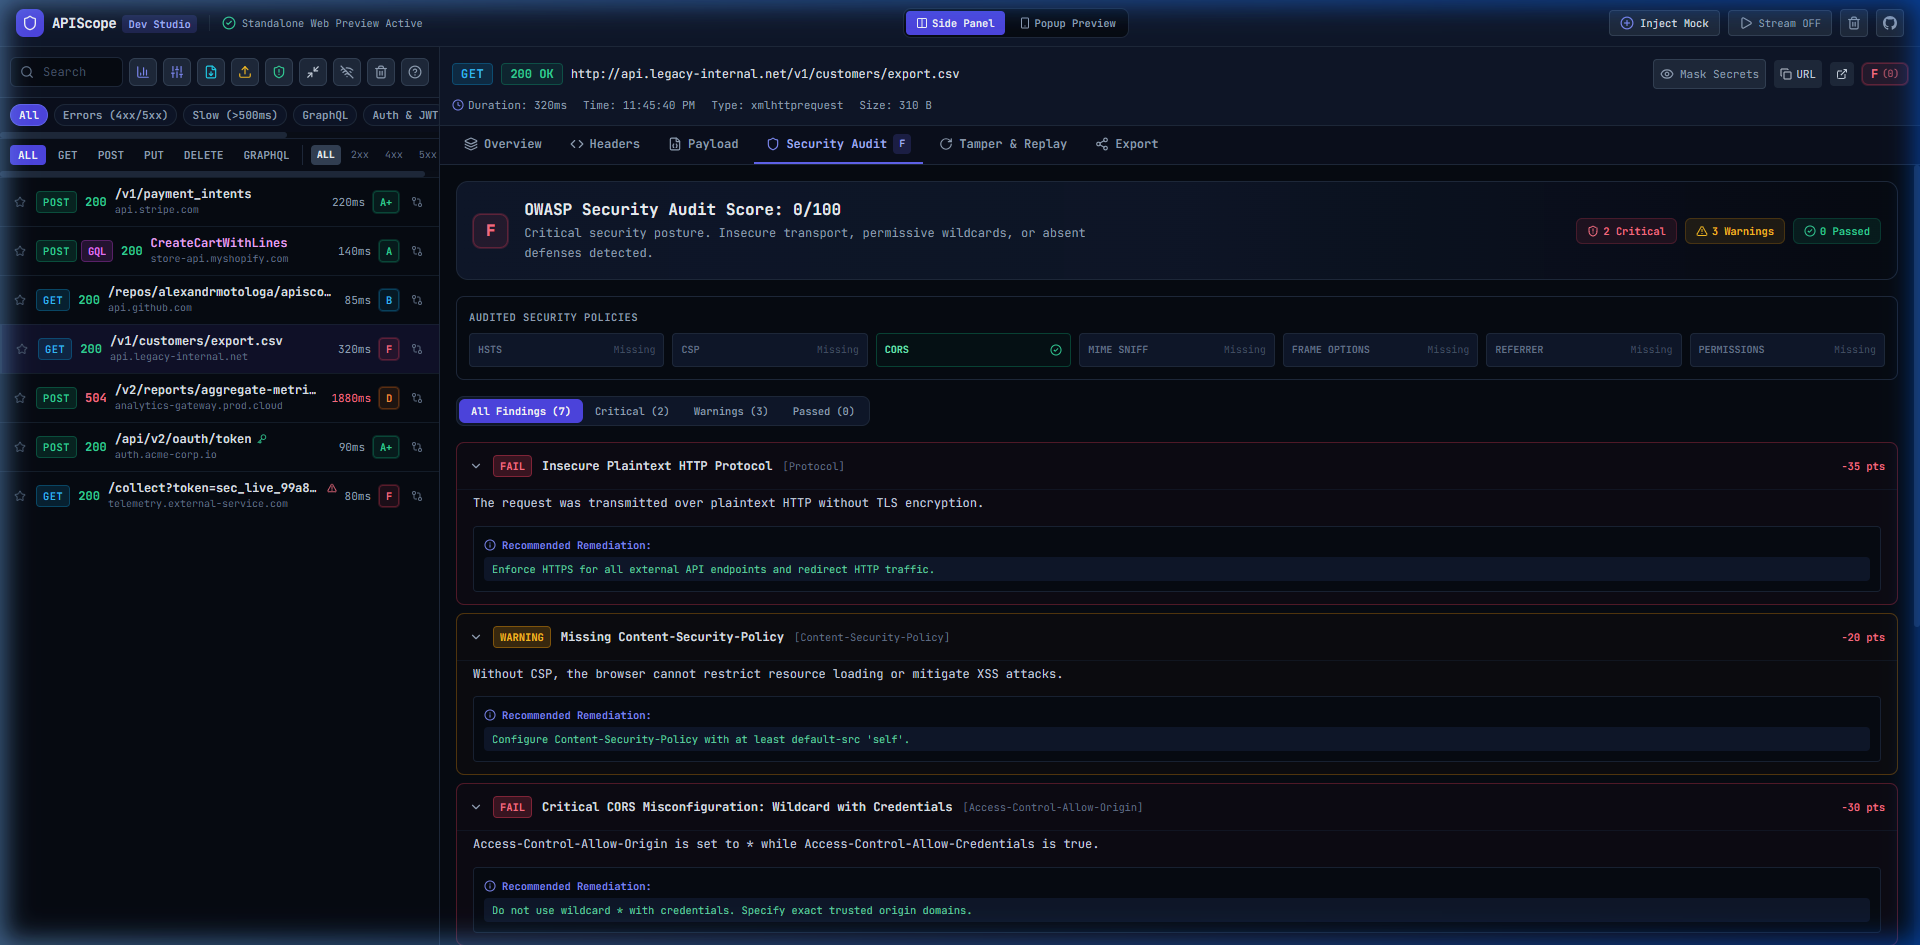Open the filter sliders settings icon
Image resolution: width=1920 pixels, height=945 pixels.
(x=177, y=72)
